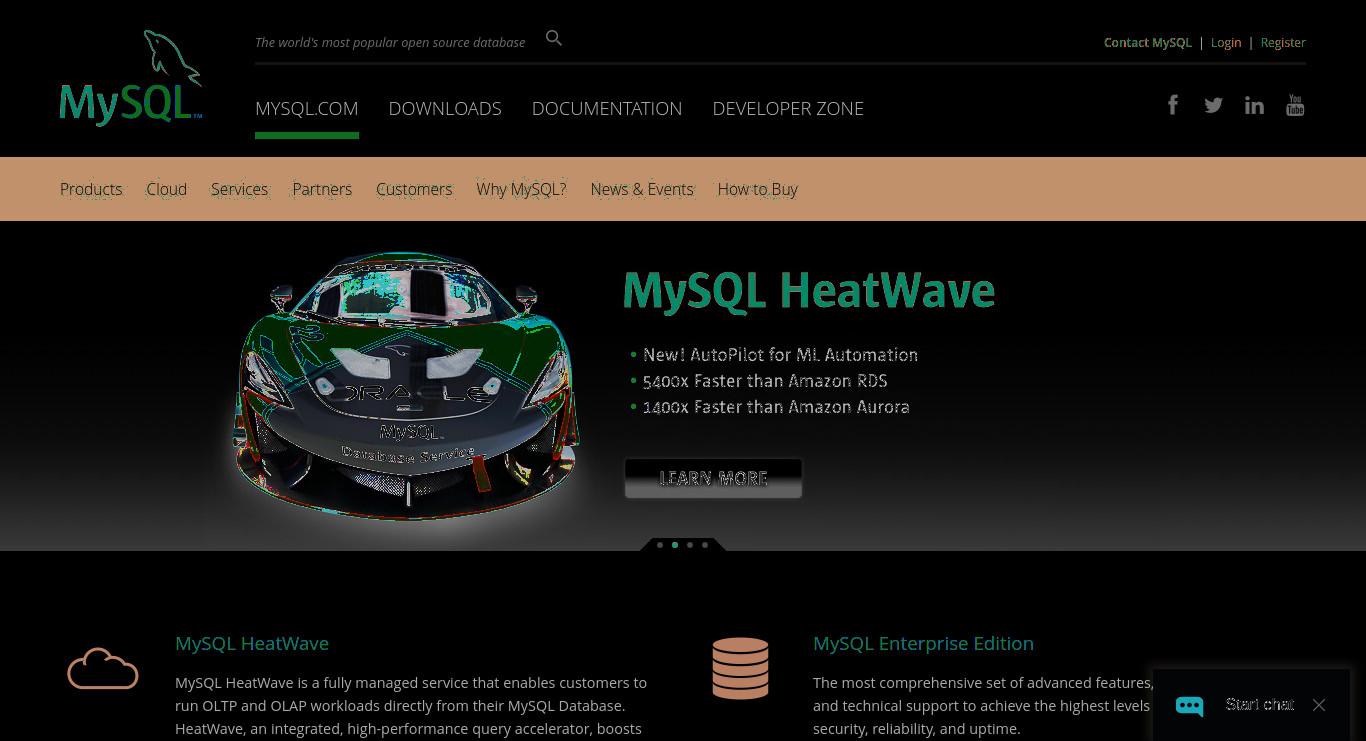The image size is (1366, 741).
Task: Open News & Events menu item
Action: [x=642, y=189]
